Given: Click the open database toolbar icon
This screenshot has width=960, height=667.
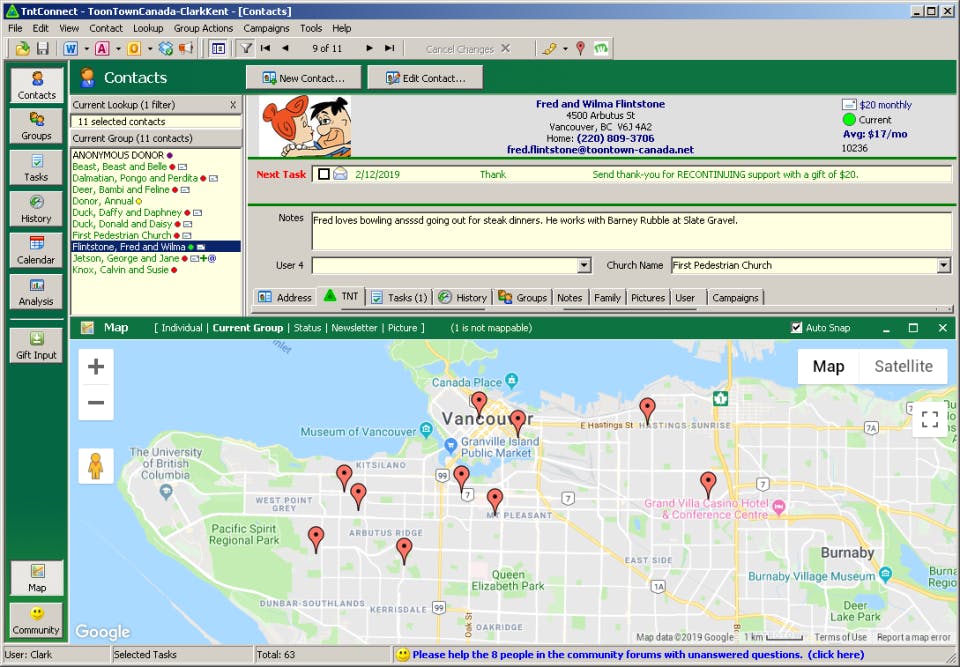Looking at the screenshot, I should [23, 48].
